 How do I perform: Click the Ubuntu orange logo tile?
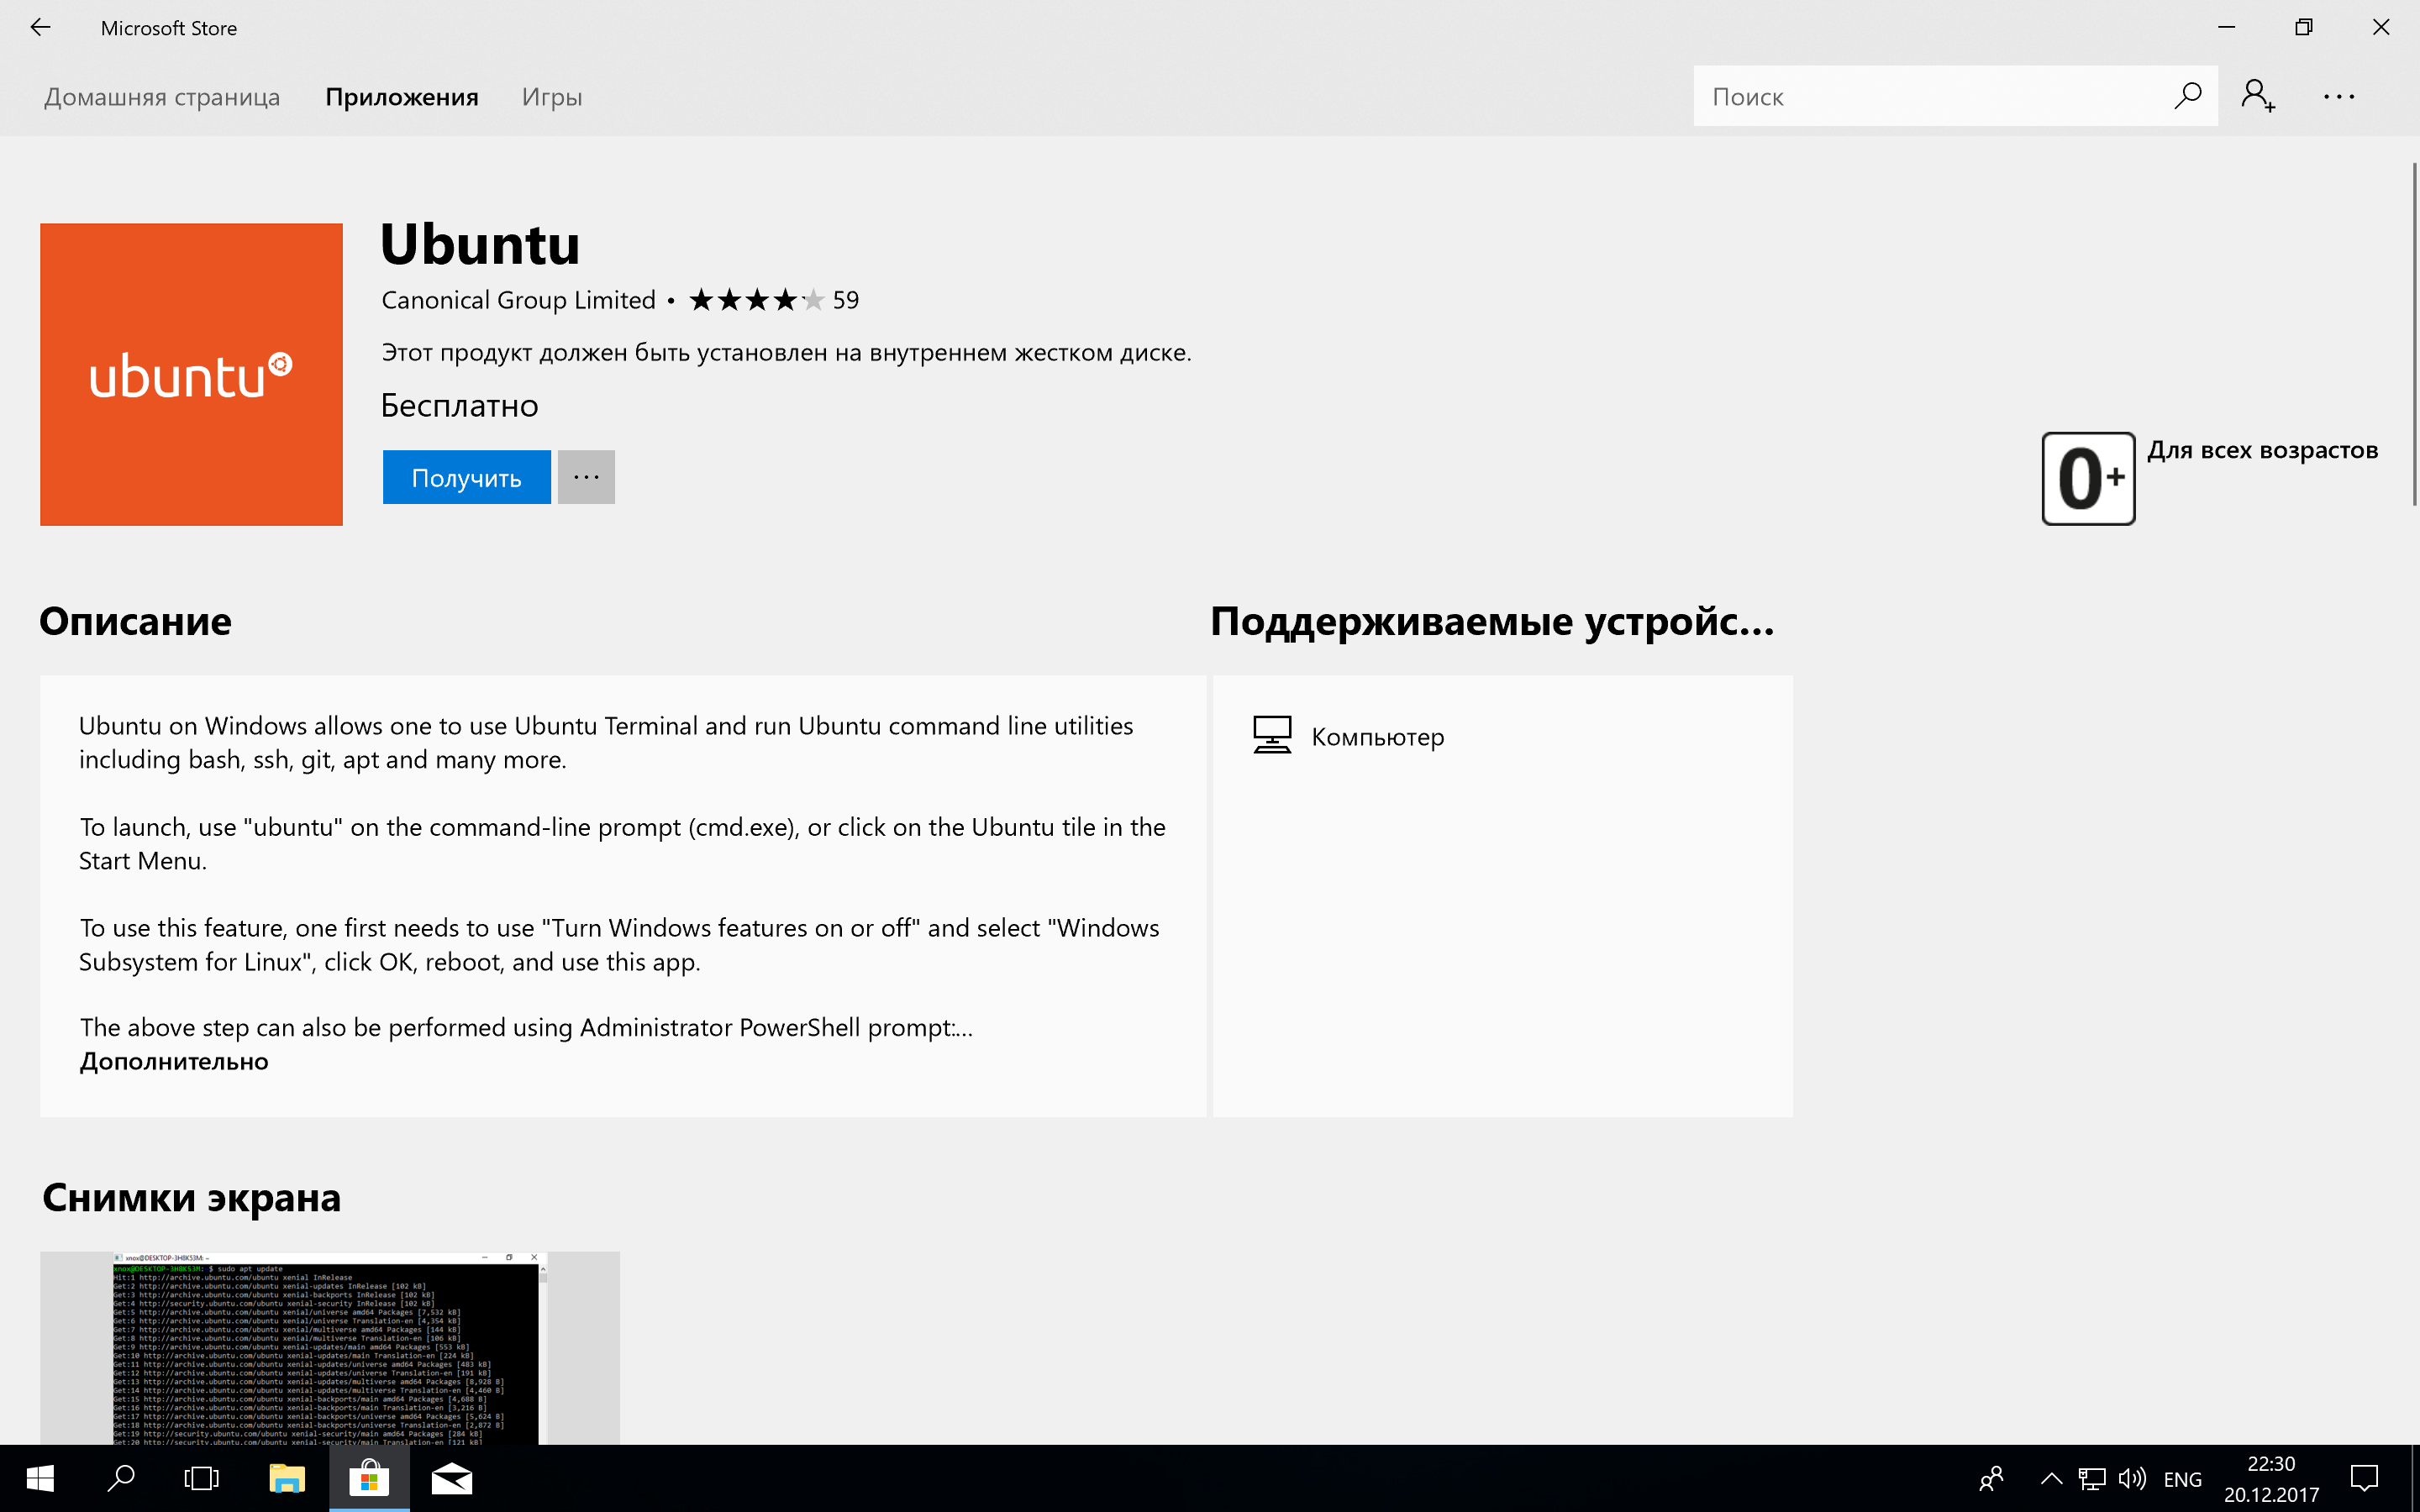coord(191,374)
